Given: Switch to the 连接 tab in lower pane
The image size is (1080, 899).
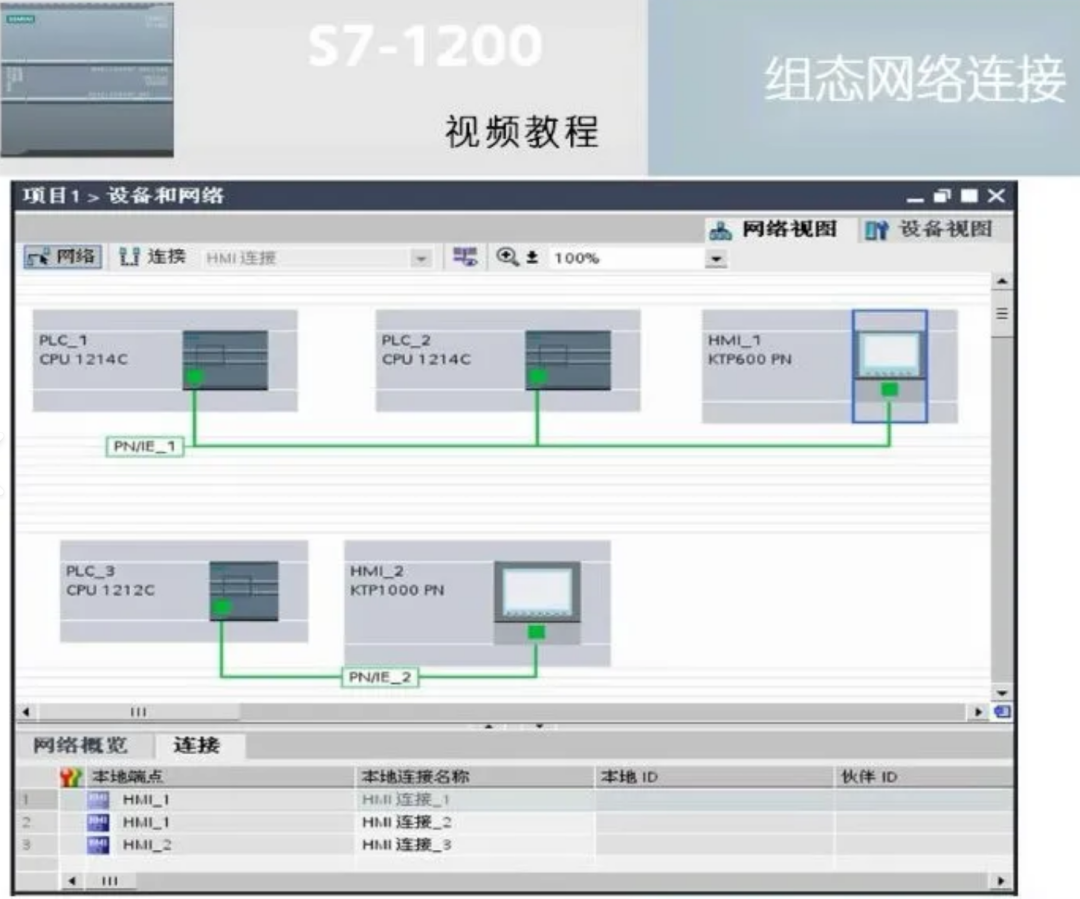Looking at the screenshot, I should point(197,745).
